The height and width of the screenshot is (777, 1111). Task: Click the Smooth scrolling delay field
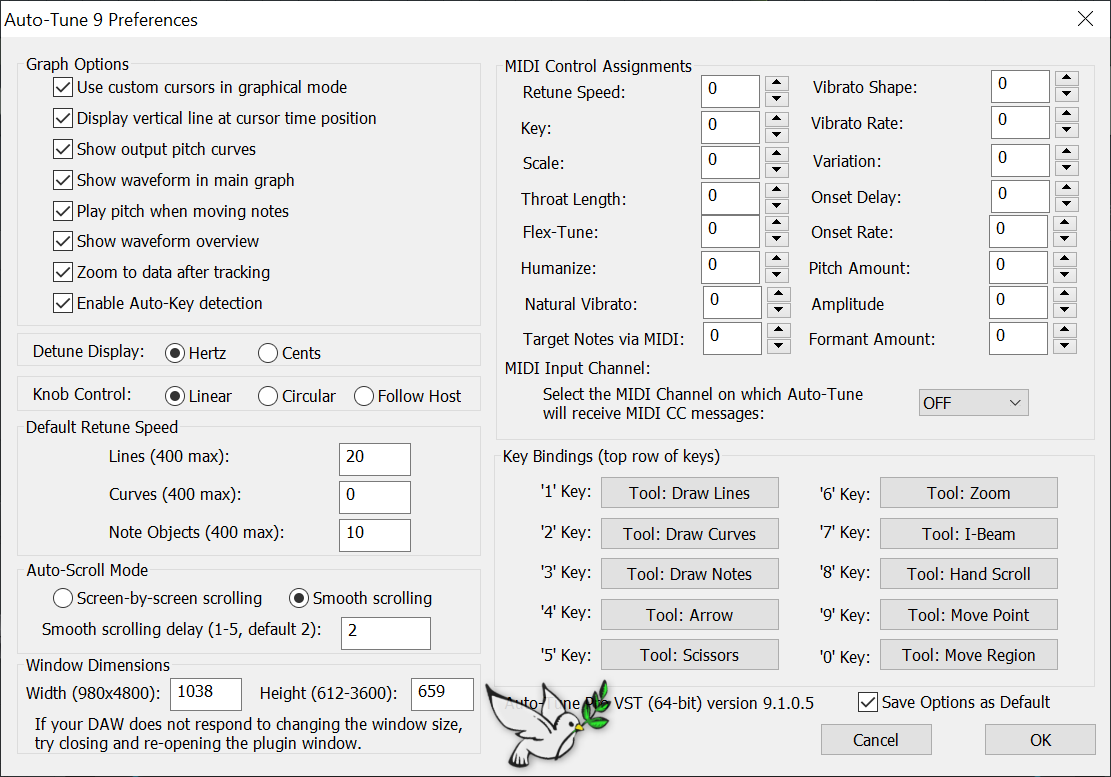point(386,633)
